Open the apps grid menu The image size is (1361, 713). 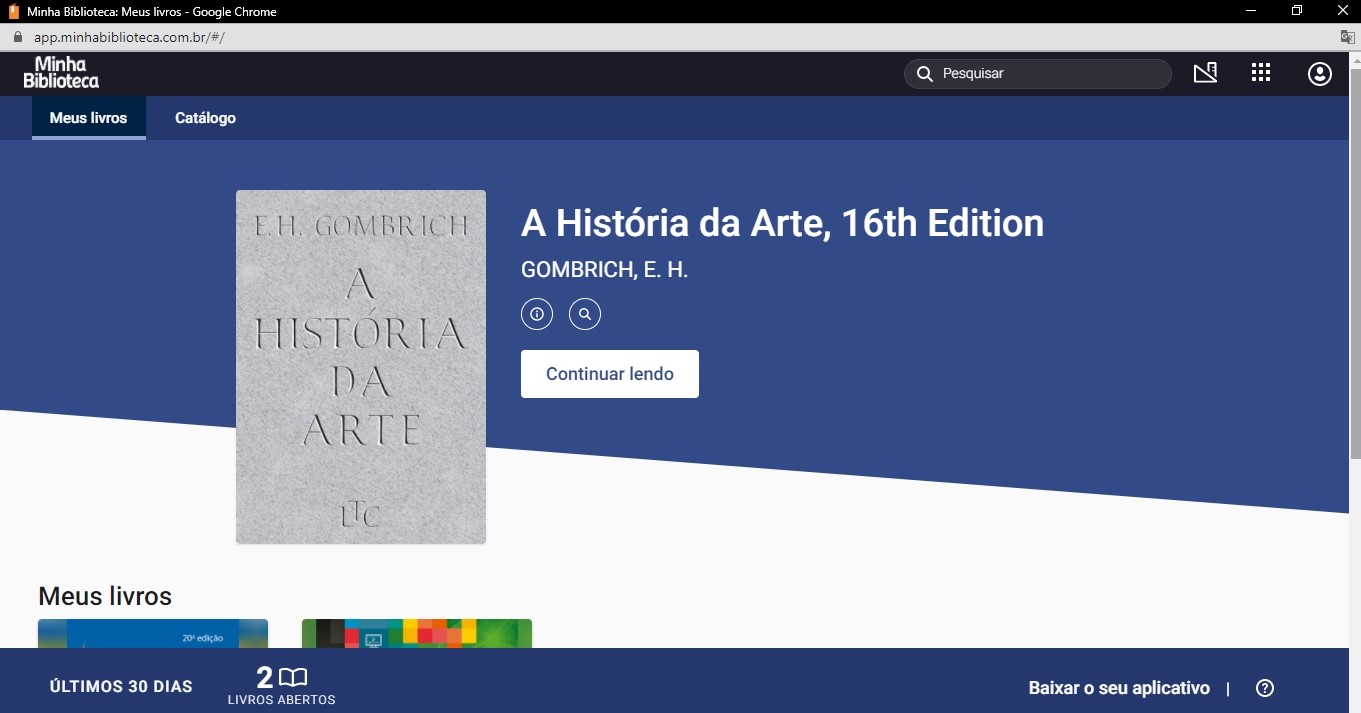(1261, 73)
